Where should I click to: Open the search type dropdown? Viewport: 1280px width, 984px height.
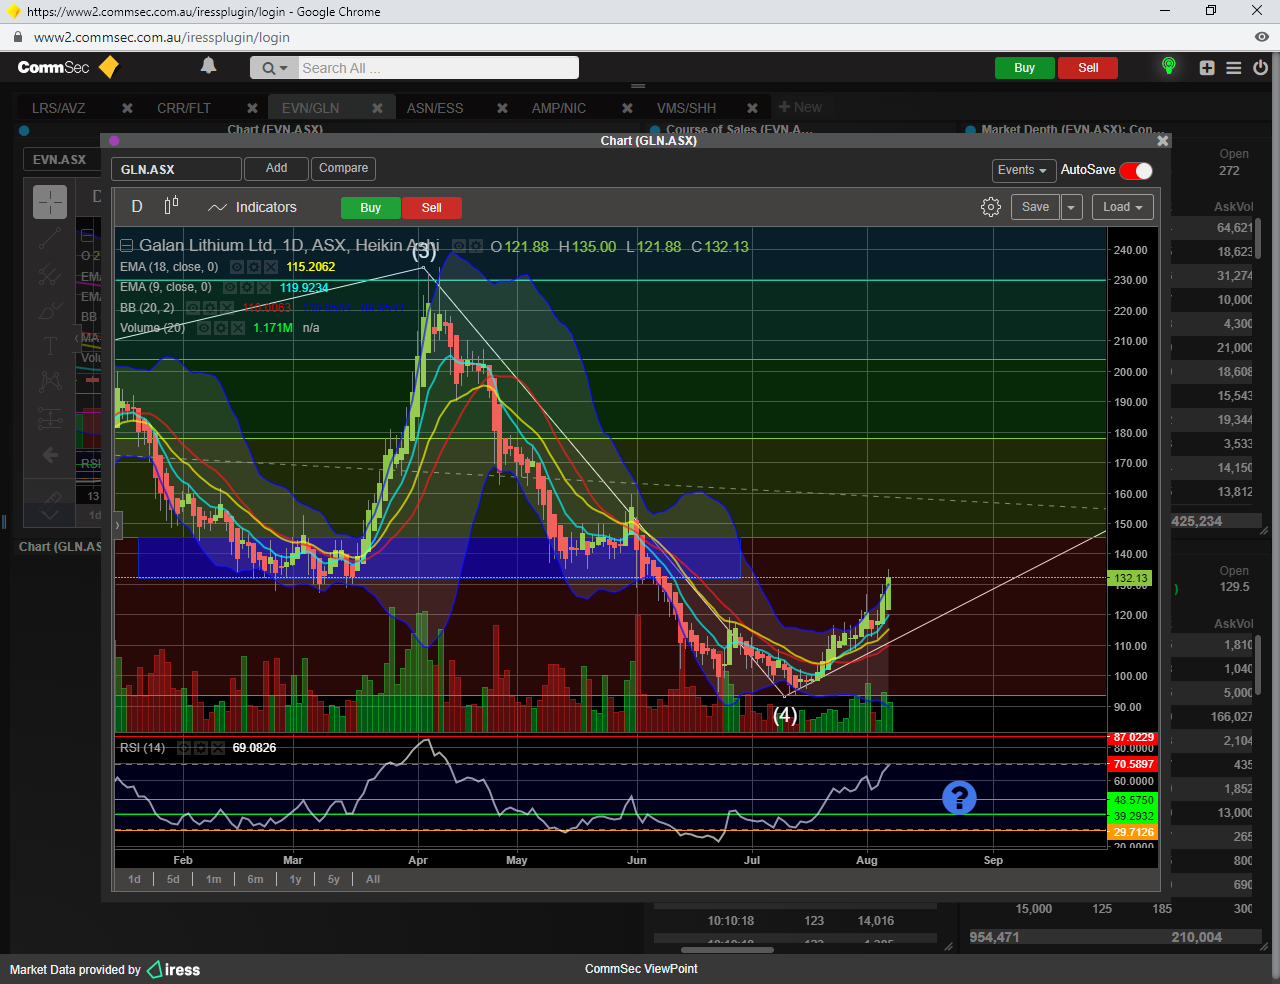274,68
